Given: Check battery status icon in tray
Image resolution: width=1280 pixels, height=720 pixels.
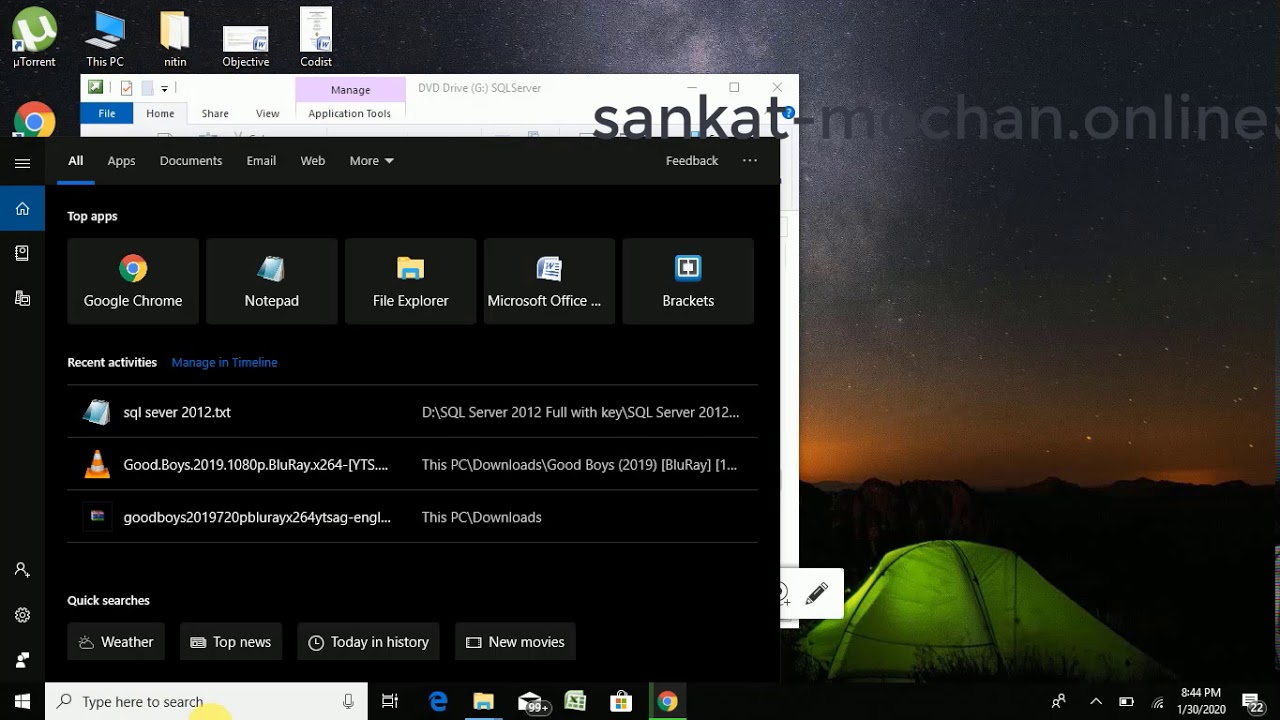Looking at the screenshot, I should click(x=1126, y=702).
